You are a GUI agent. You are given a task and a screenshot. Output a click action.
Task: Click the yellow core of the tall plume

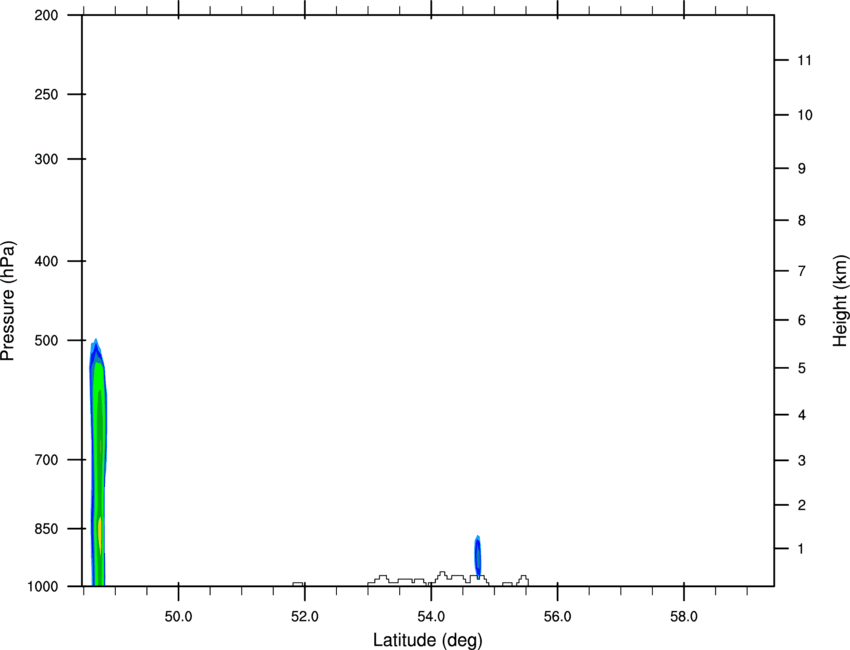(x=100, y=534)
